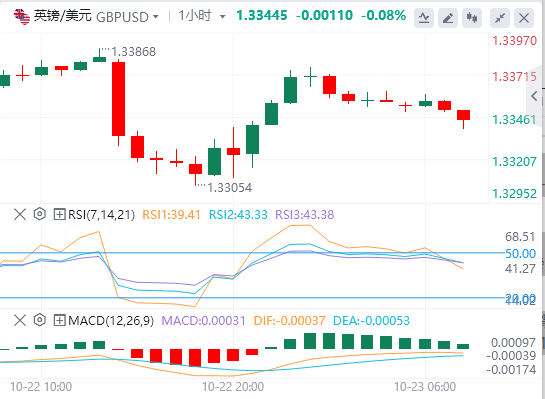Select the 1.33868 high price marker
Screen dimensions: 545x399
coord(133,52)
